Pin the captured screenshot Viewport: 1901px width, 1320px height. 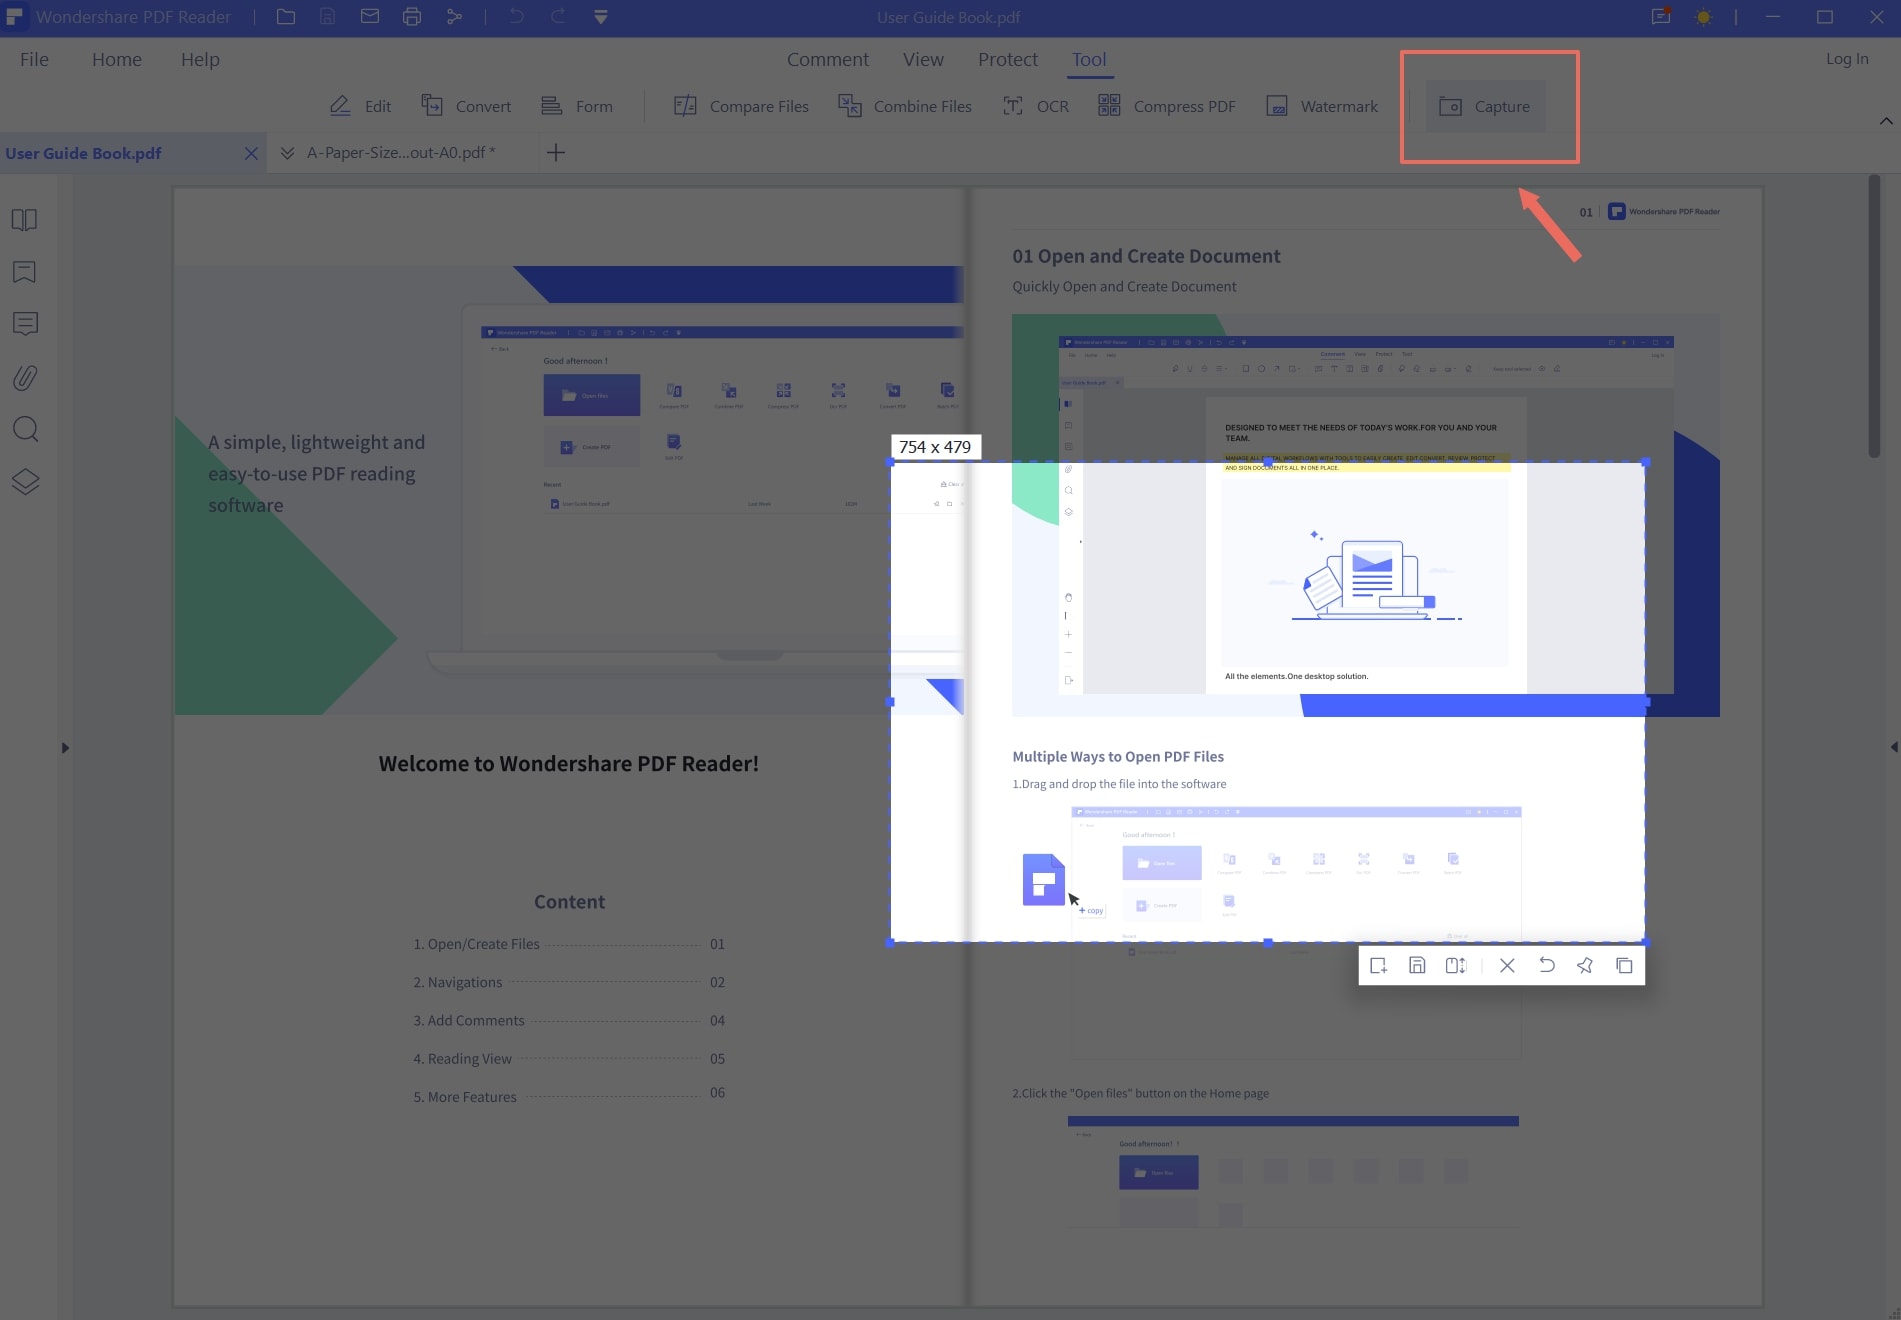tap(1585, 965)
